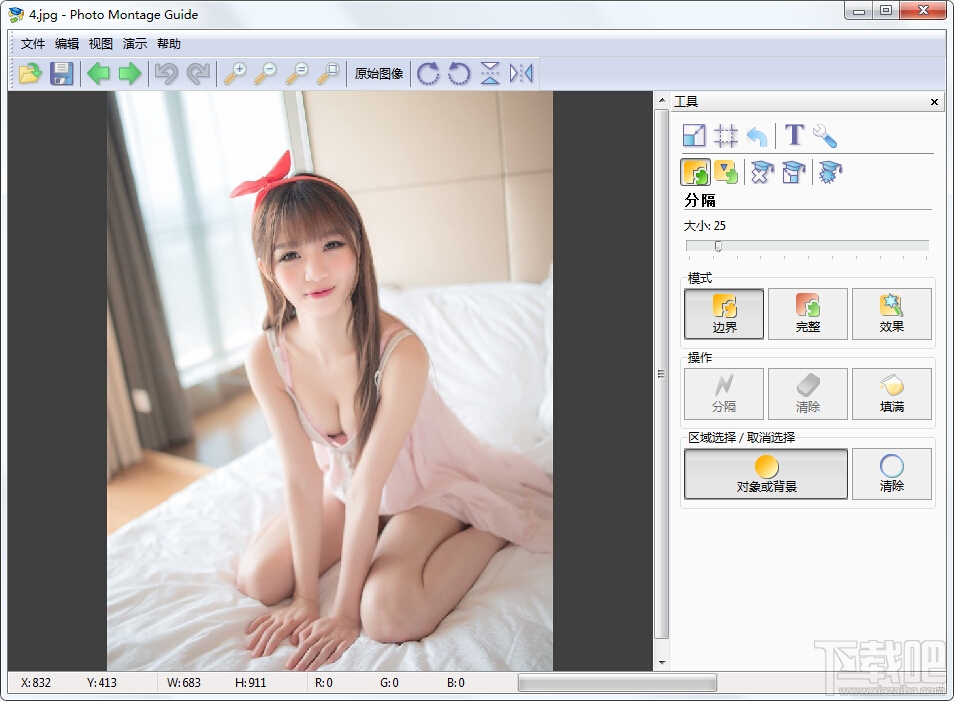Adjust the 大小 size slider handle
The image size is (954, 701).
719,246
